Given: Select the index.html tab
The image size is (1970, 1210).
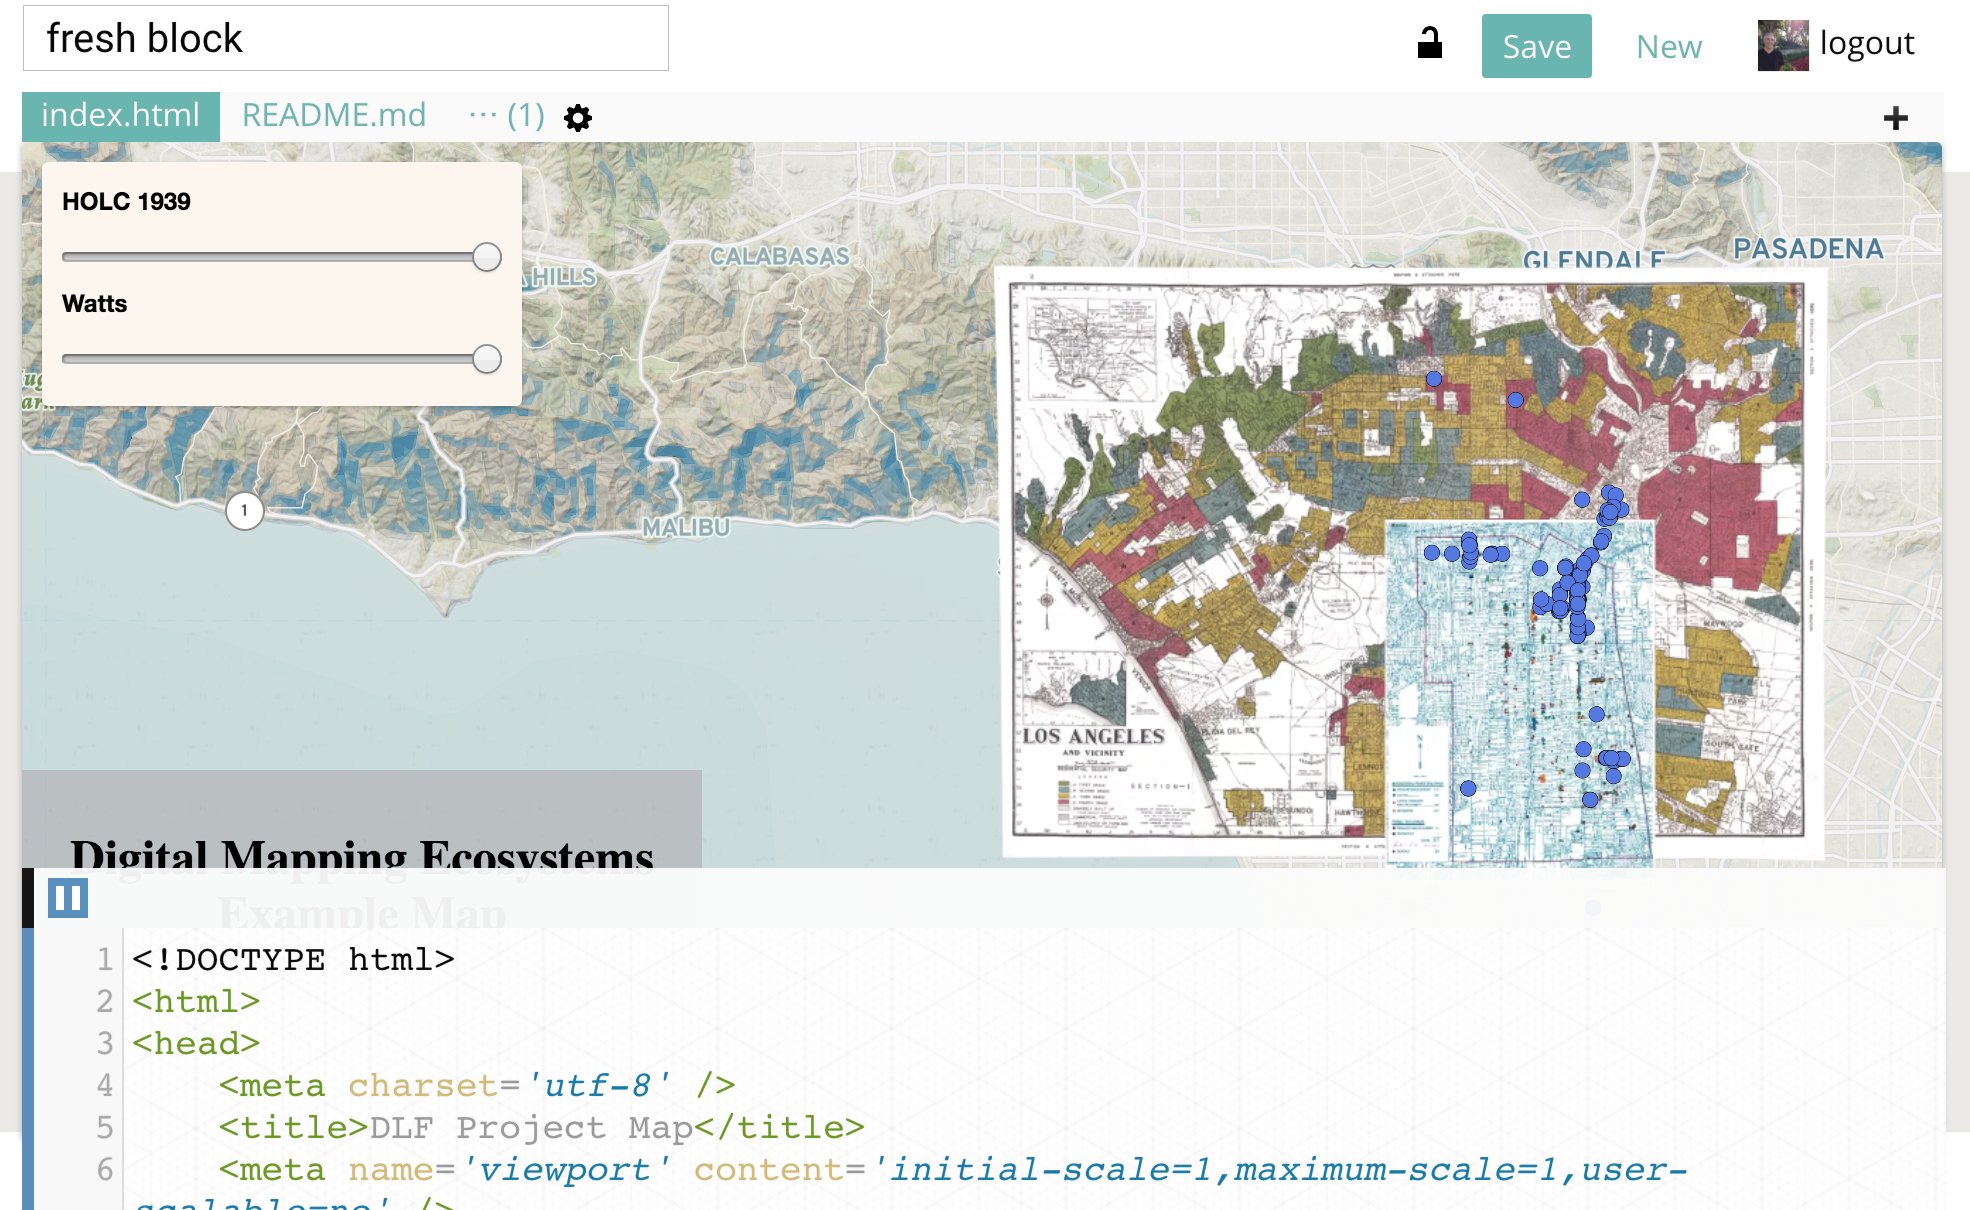Looking at the screenshot, I should point(120,116).
